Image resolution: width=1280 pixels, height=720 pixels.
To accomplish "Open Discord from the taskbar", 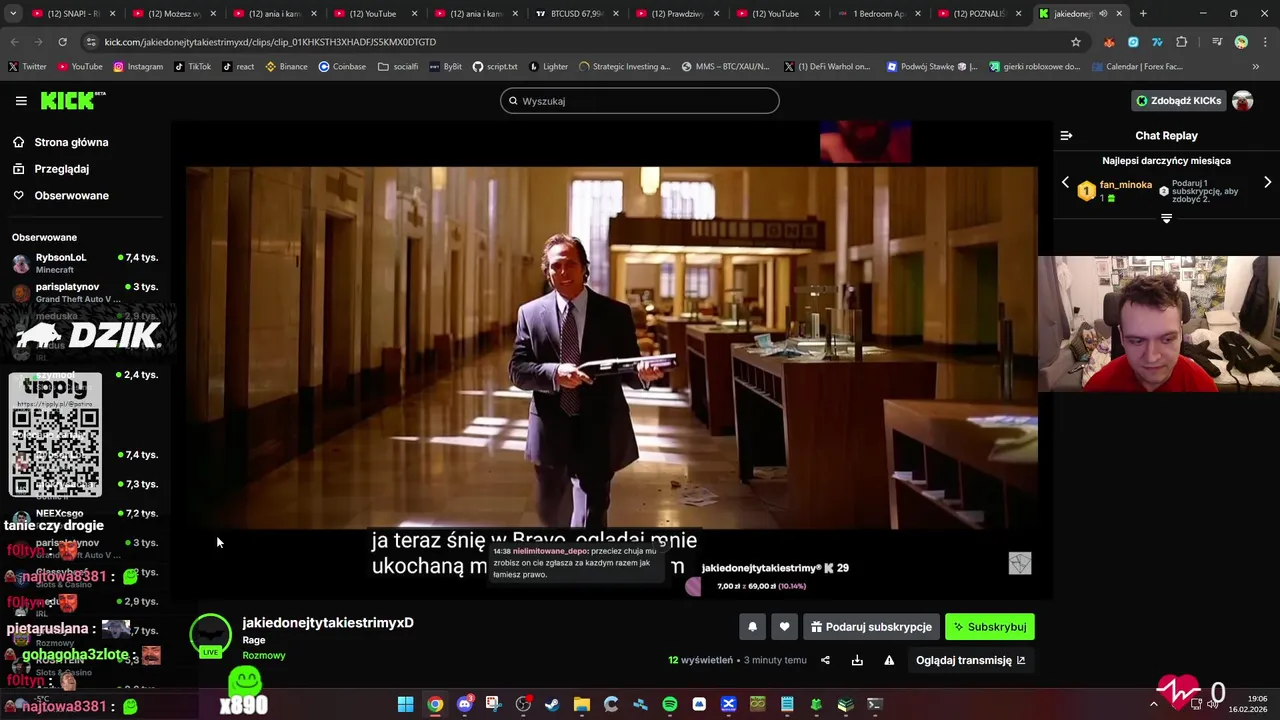I will coord(464,704).
